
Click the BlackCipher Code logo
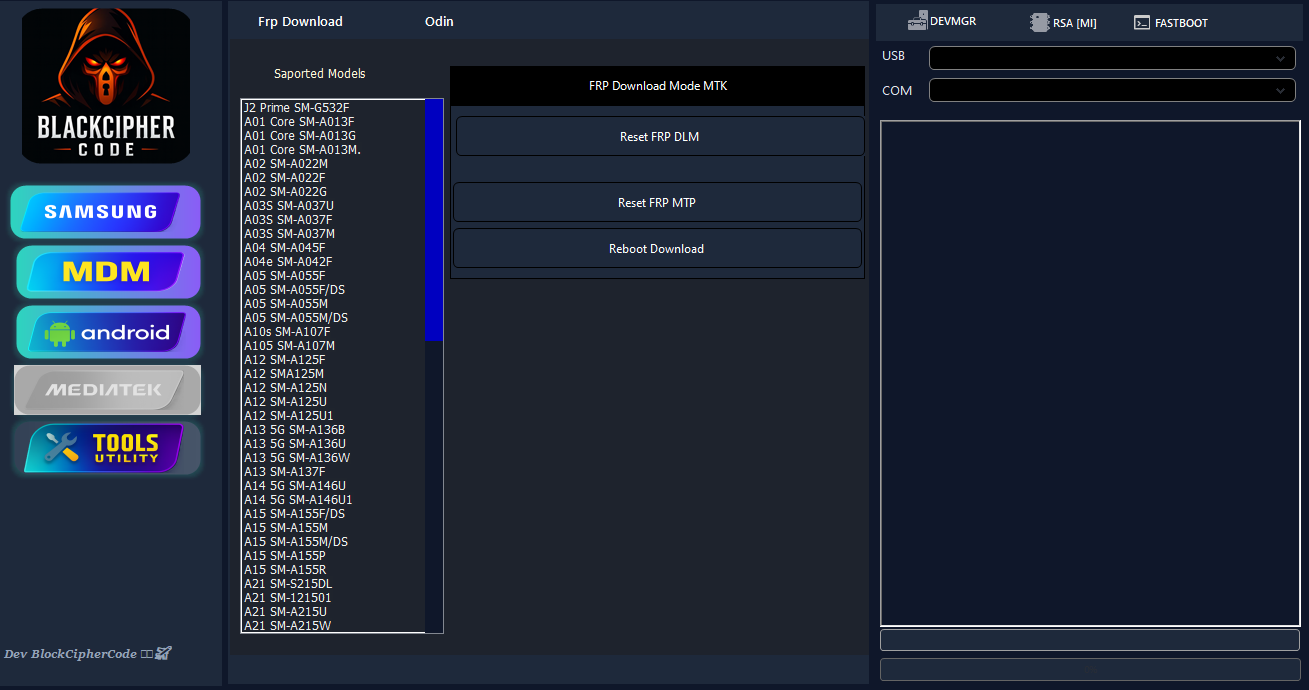coord(106,86)
